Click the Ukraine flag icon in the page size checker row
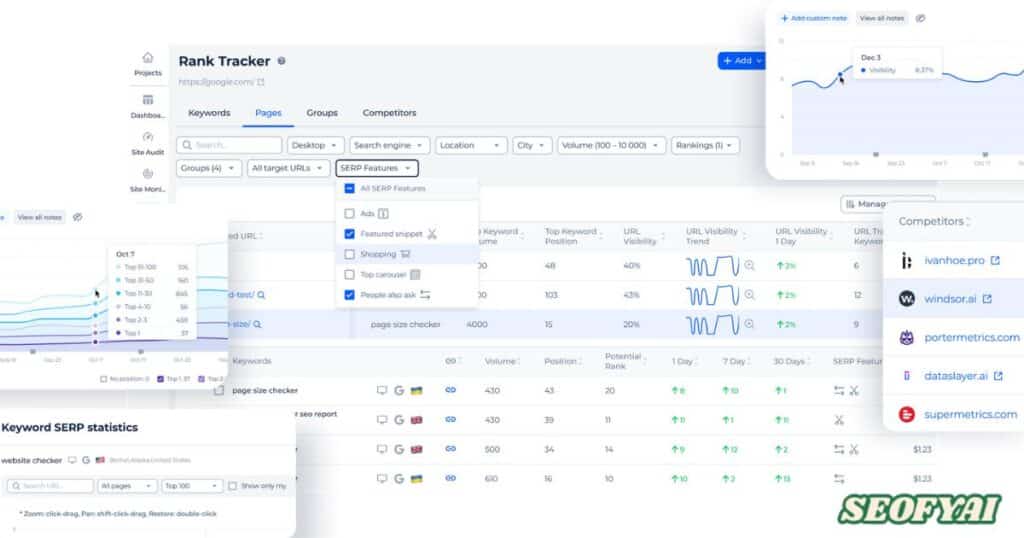This screenshot has height=538, width=1024. (x=416, y=390)
